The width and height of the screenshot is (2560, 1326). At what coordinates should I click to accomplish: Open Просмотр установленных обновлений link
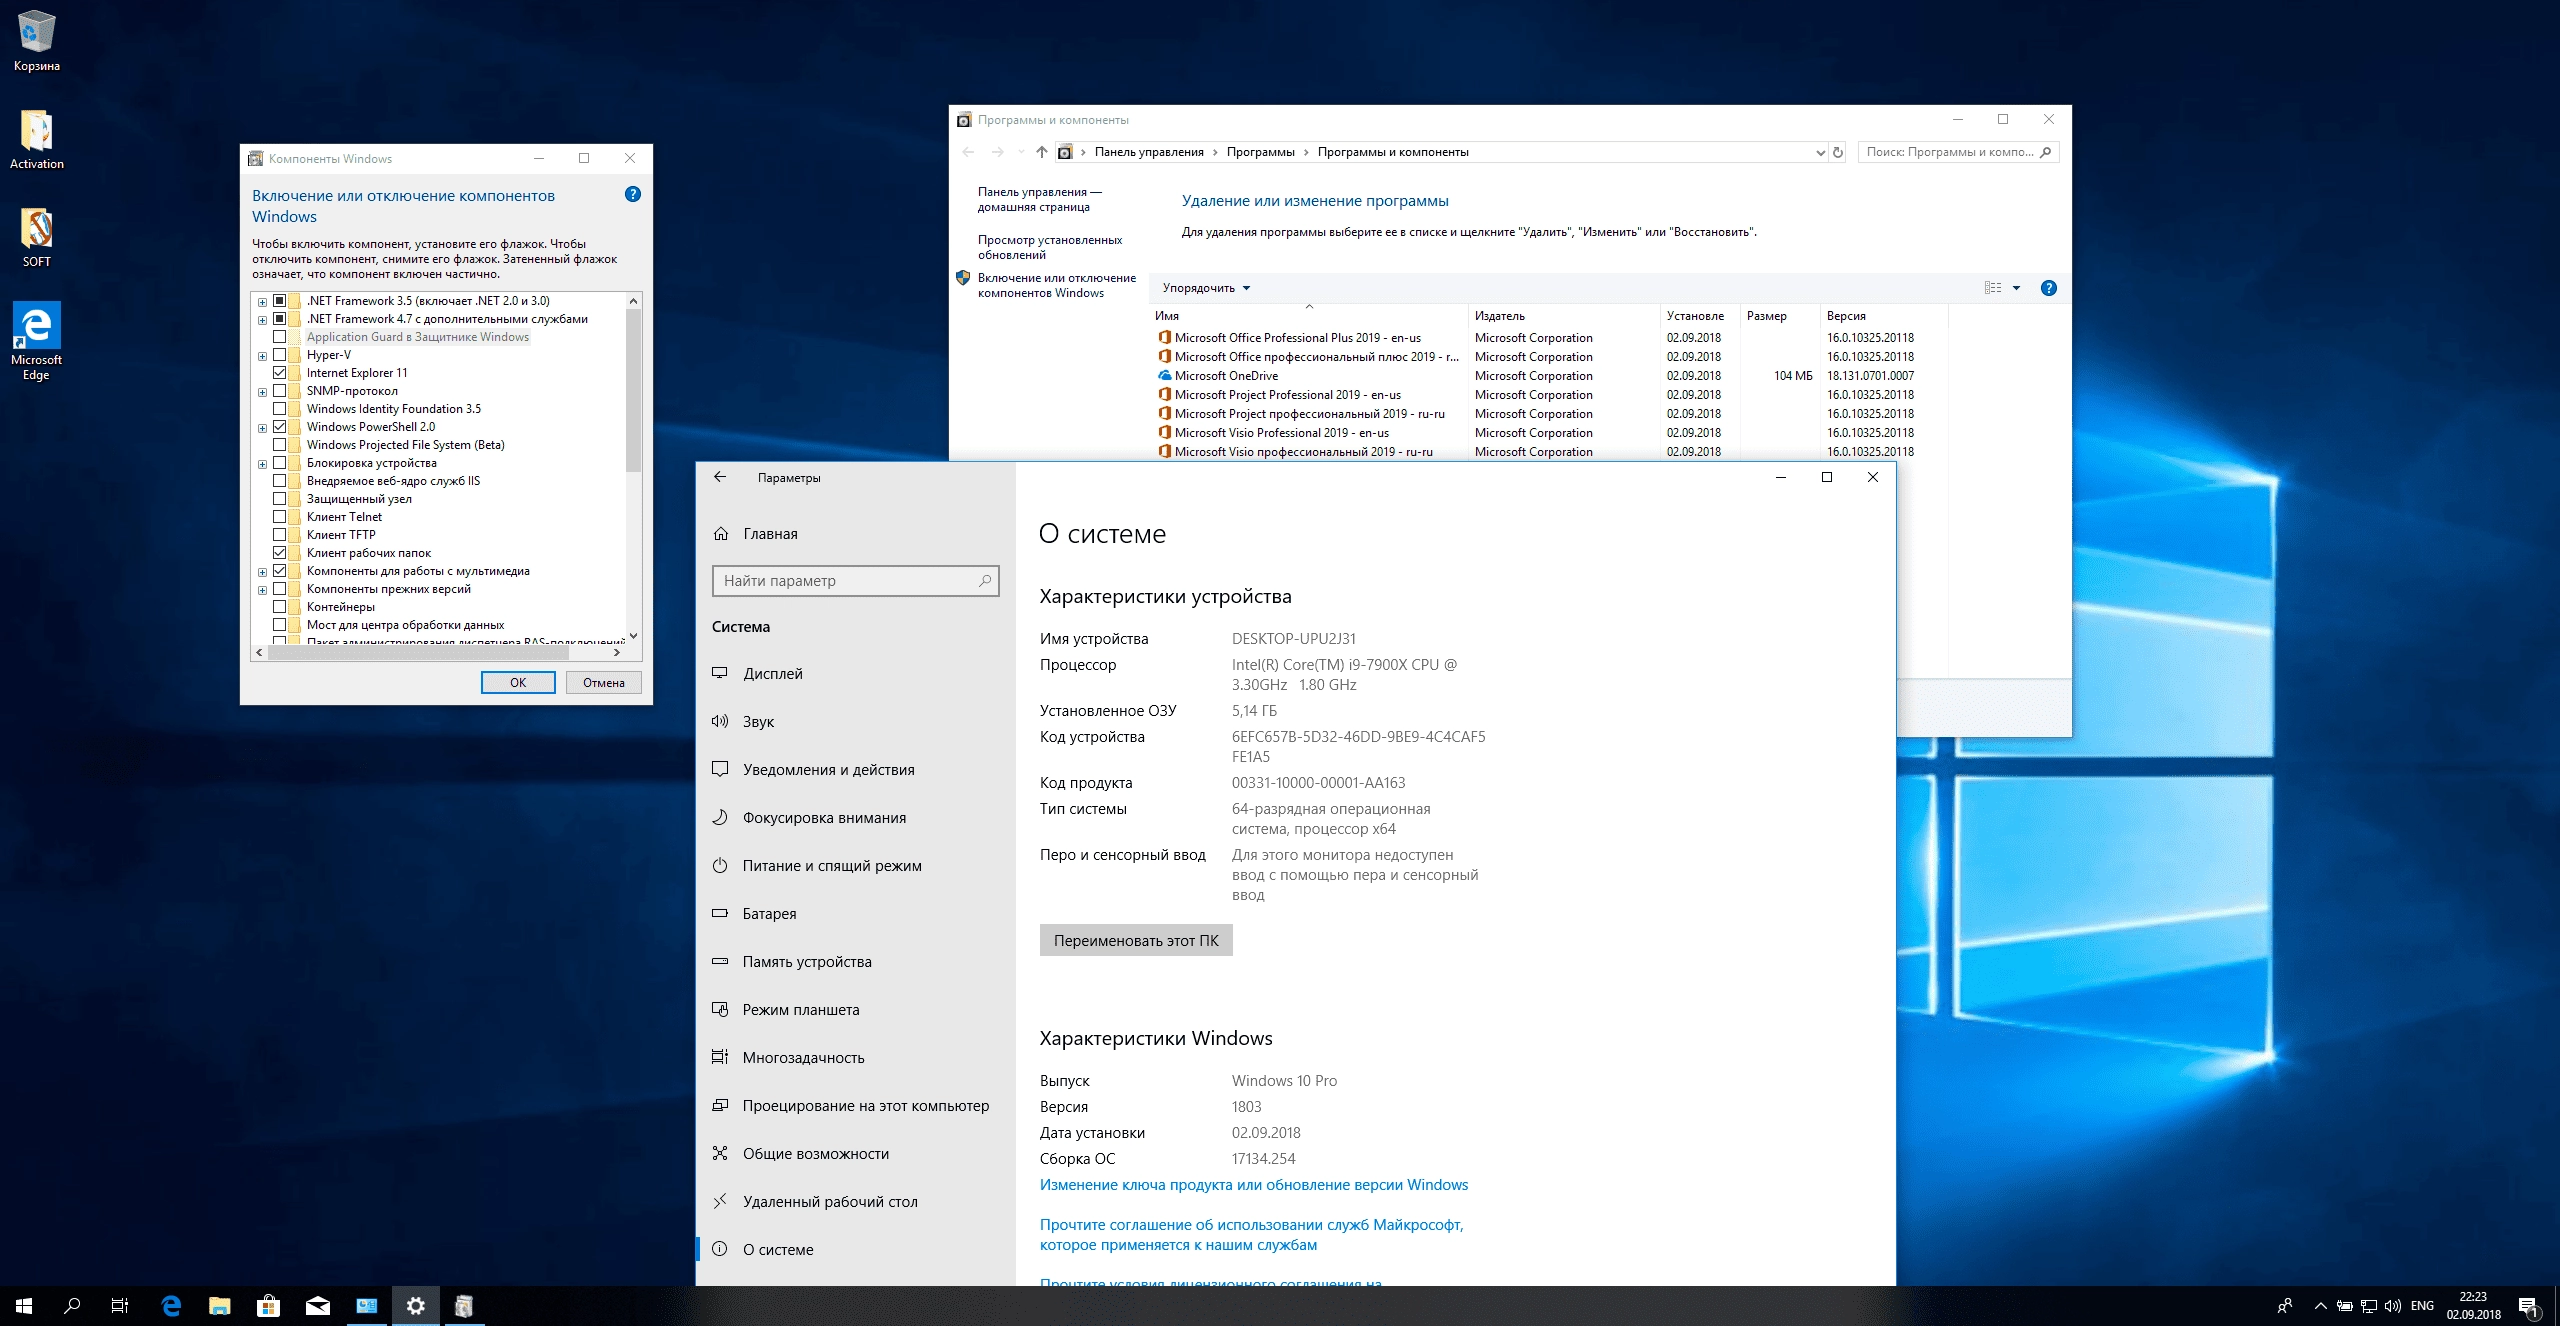coord(1050,247)
